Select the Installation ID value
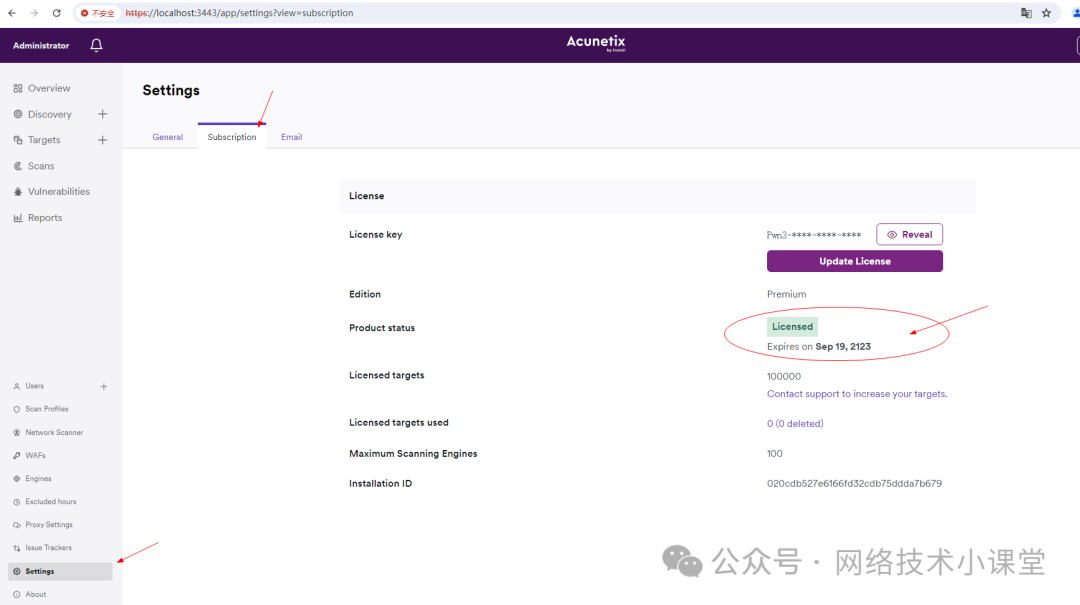Image resolution: width=1080 pixels, height=605 pixels. pos(854,484)
